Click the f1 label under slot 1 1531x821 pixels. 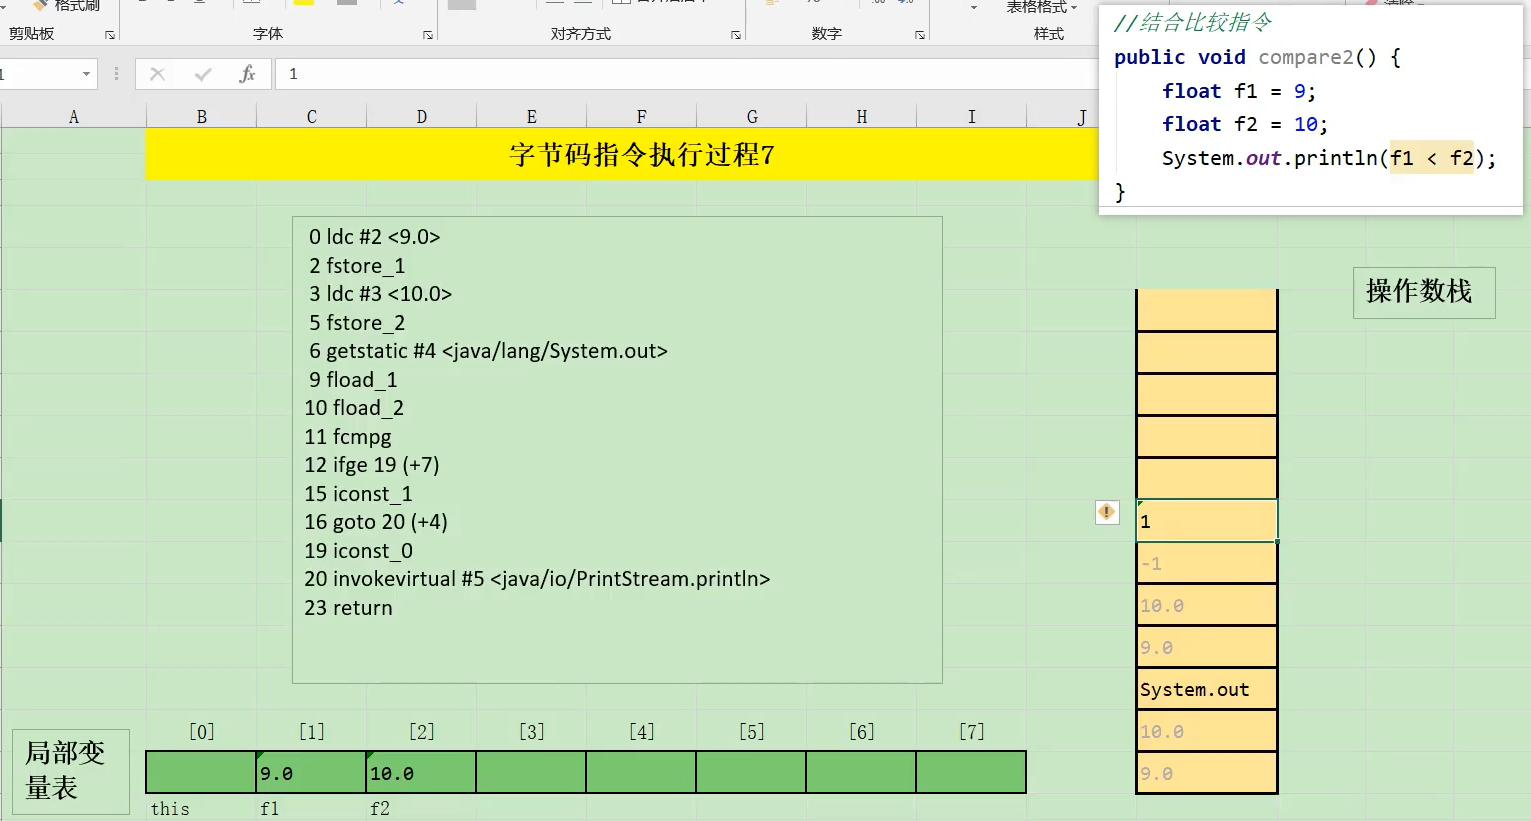270,809
